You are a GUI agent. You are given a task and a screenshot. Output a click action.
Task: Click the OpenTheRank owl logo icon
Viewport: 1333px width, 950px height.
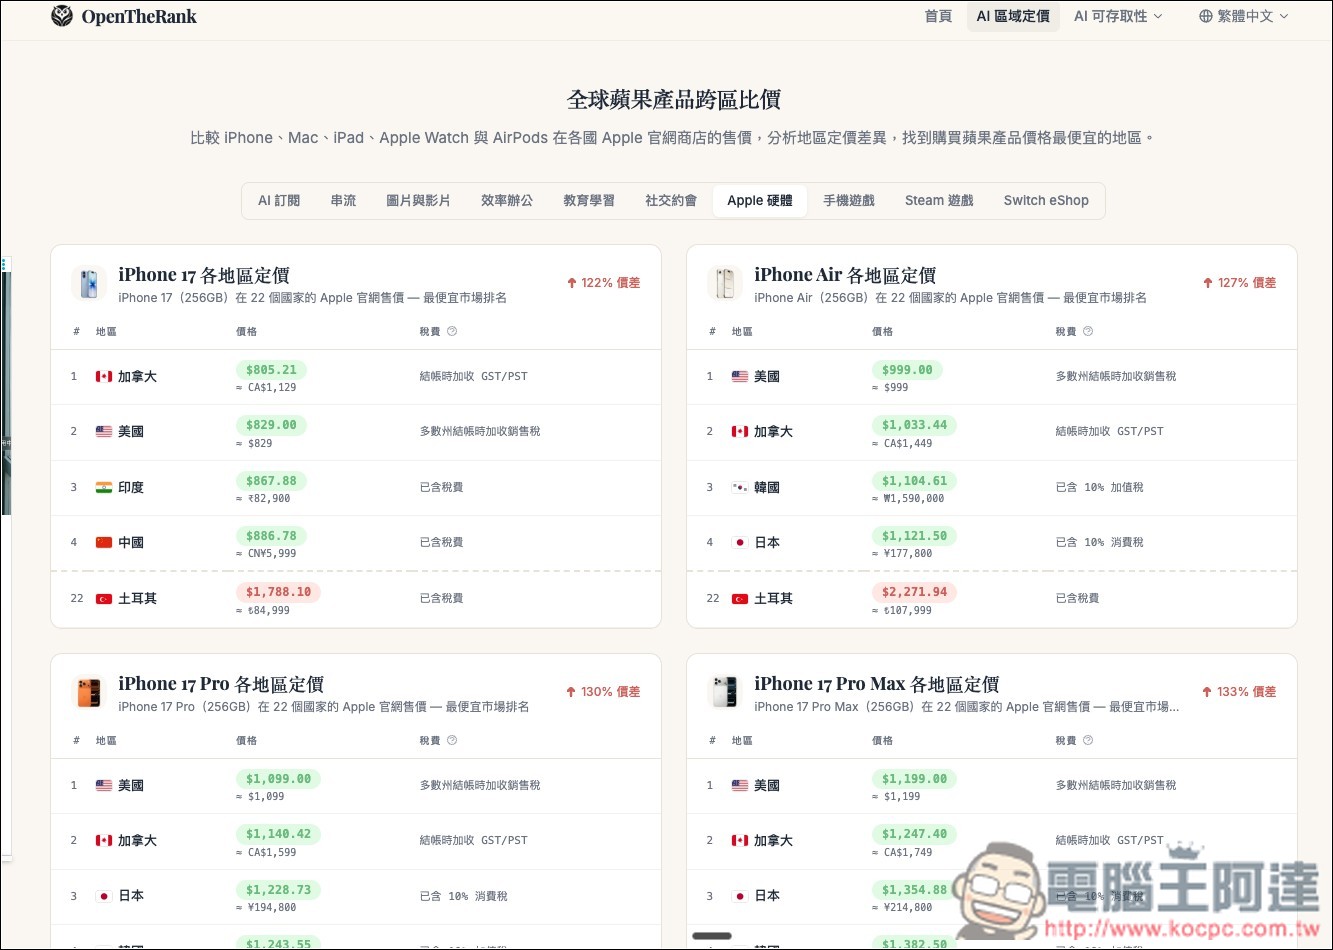tap(62, 16)
